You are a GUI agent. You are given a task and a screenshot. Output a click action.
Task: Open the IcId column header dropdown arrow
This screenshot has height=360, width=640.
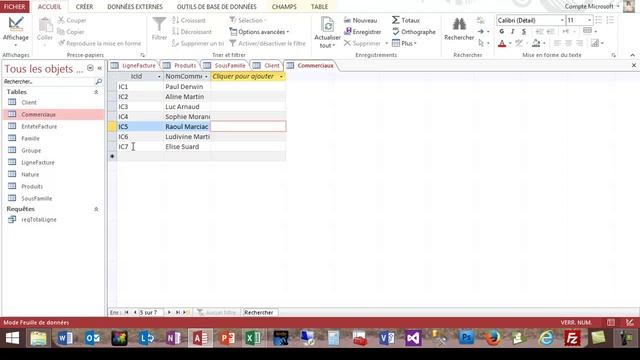159,77
